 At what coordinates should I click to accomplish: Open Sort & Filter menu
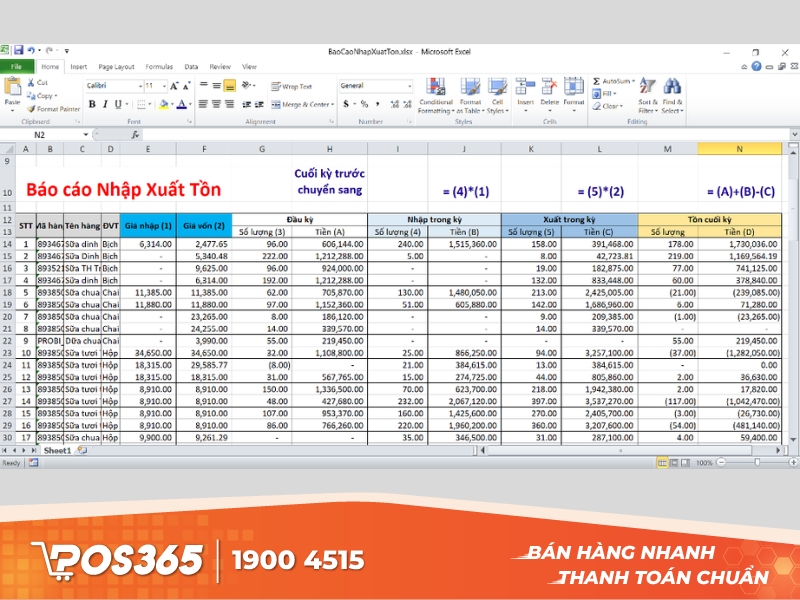tap(647, 96)
